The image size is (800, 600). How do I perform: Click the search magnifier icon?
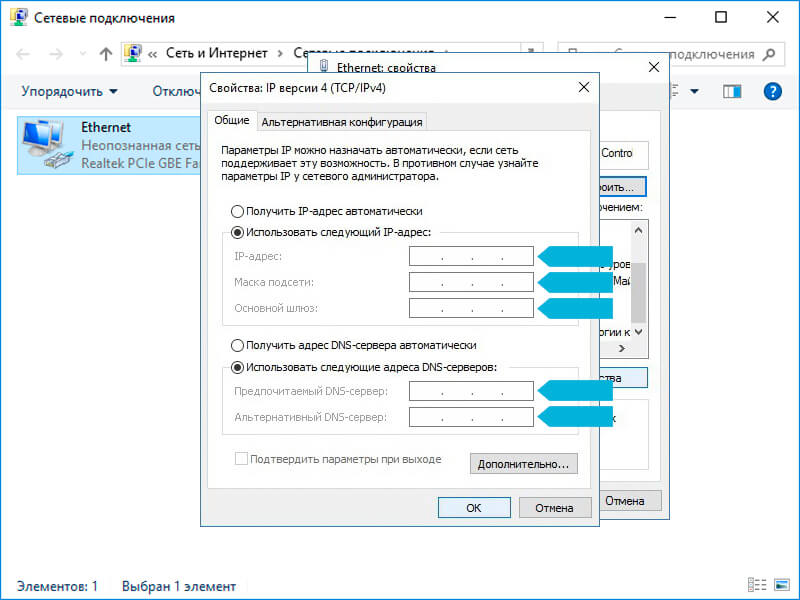[769, 54]
